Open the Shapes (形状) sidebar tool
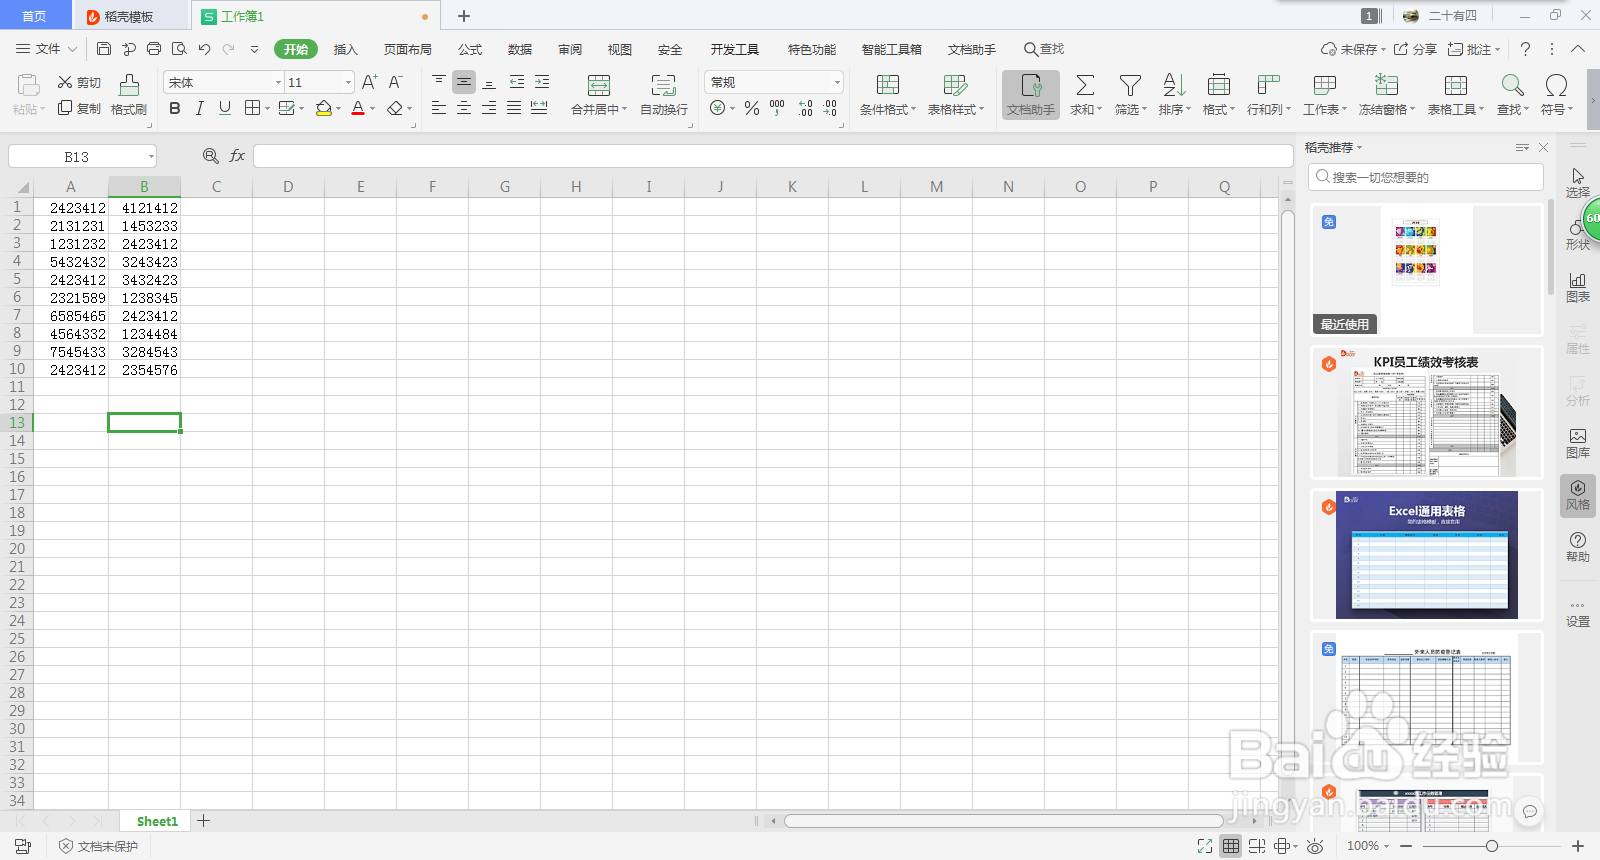 tap(1578, 236)
